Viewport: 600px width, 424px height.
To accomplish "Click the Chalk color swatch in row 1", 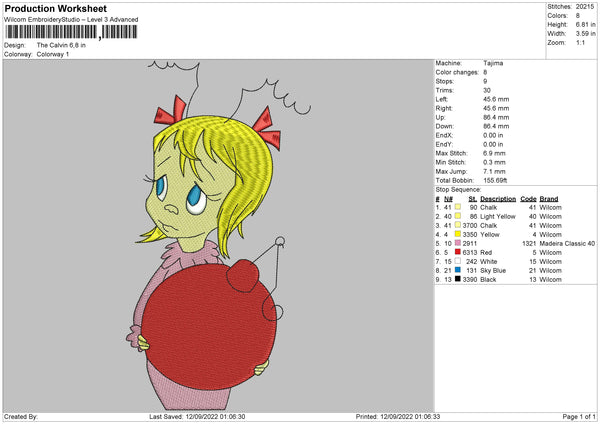I will pyautogui.click(x=458, y=207).
